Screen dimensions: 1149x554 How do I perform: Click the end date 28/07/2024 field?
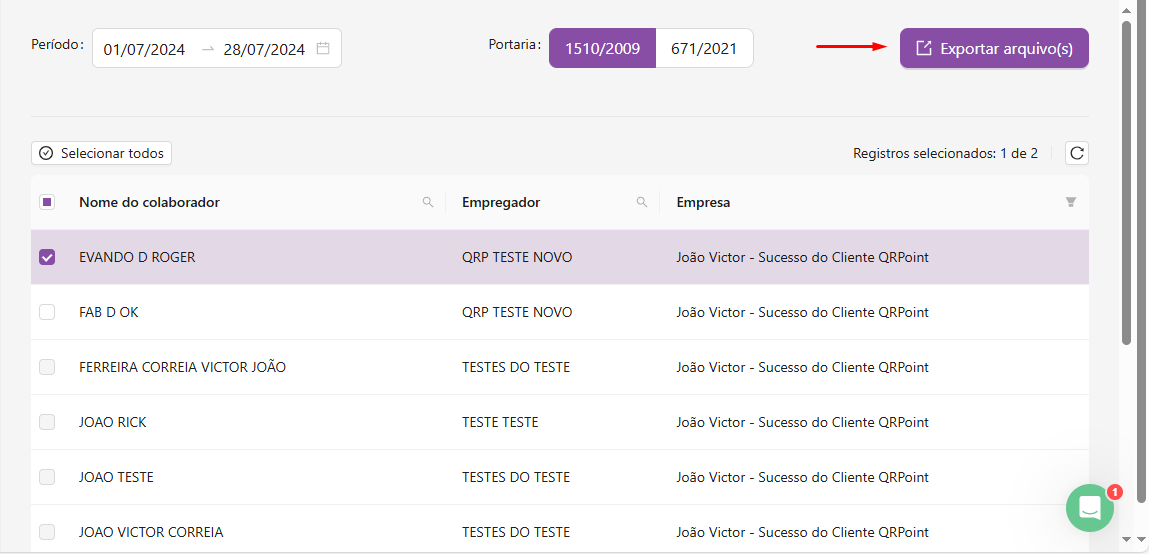(264, 49)
